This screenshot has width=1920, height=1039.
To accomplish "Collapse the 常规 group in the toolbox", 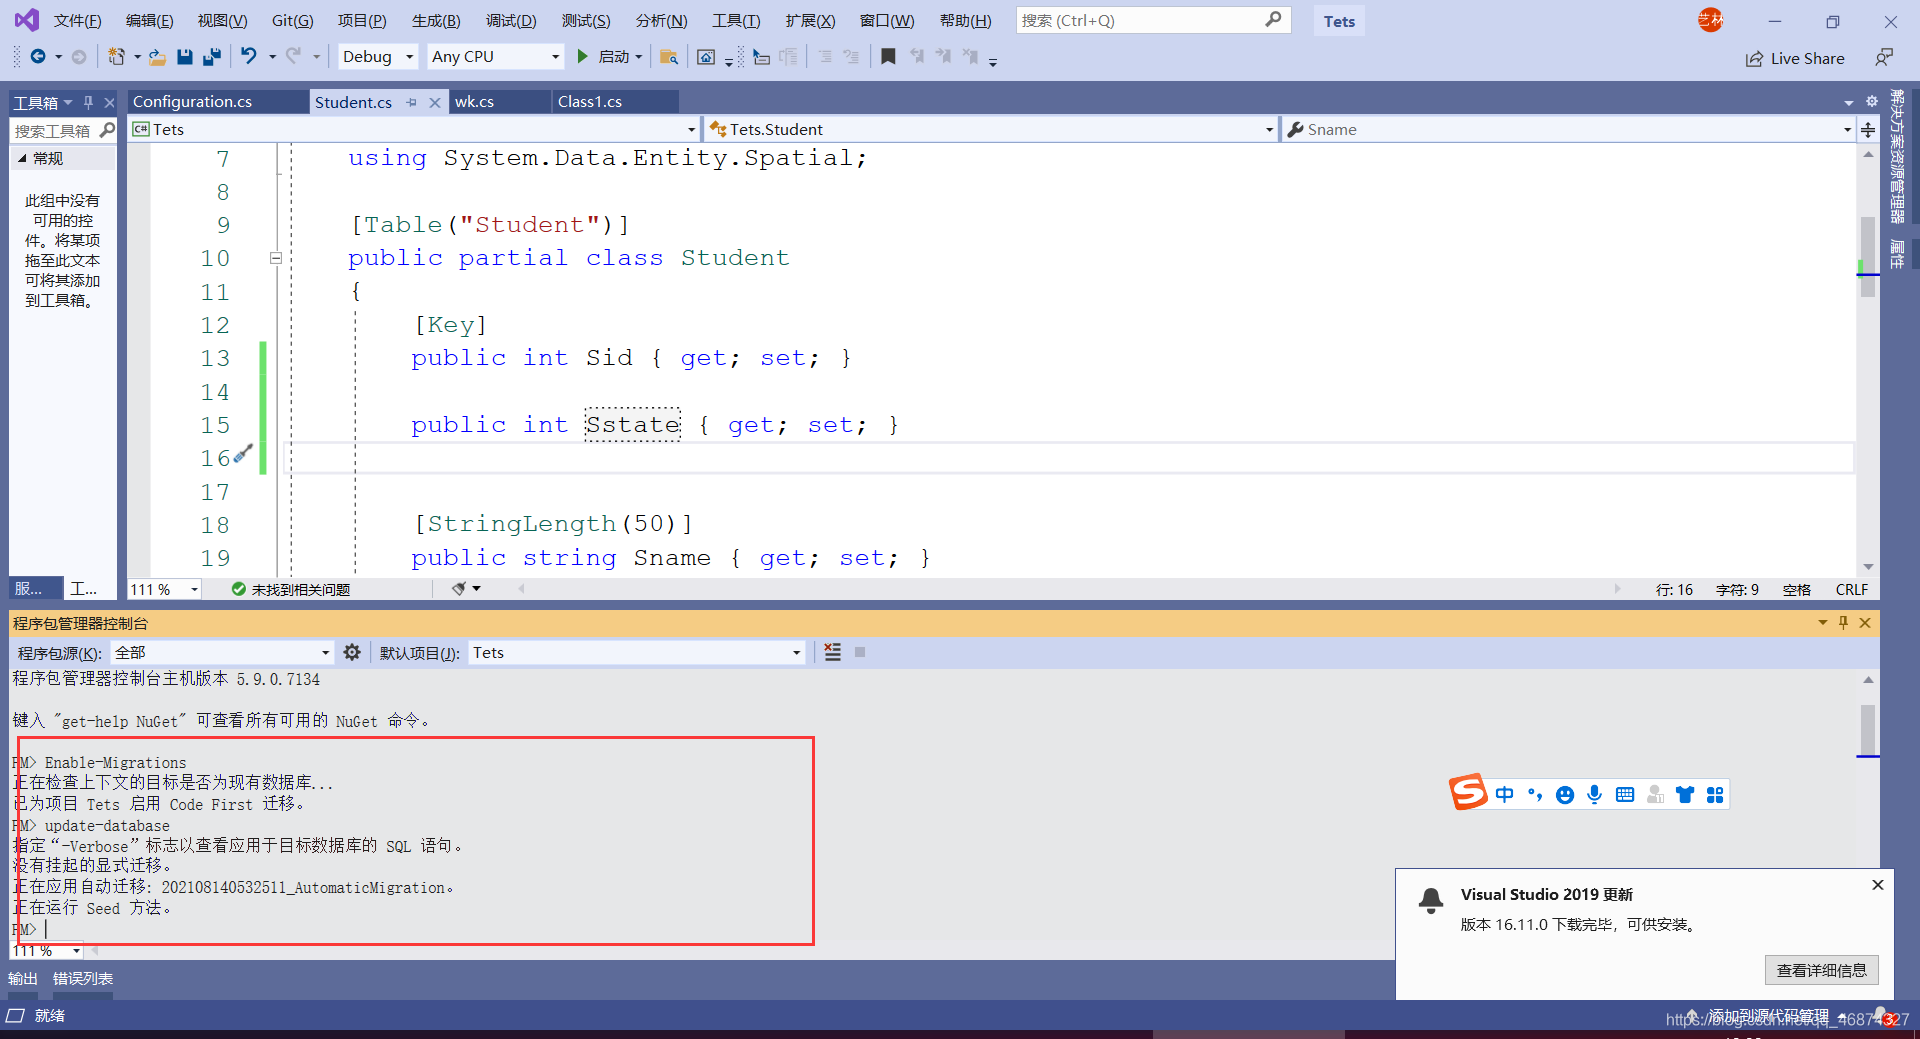I will (22, 158).
